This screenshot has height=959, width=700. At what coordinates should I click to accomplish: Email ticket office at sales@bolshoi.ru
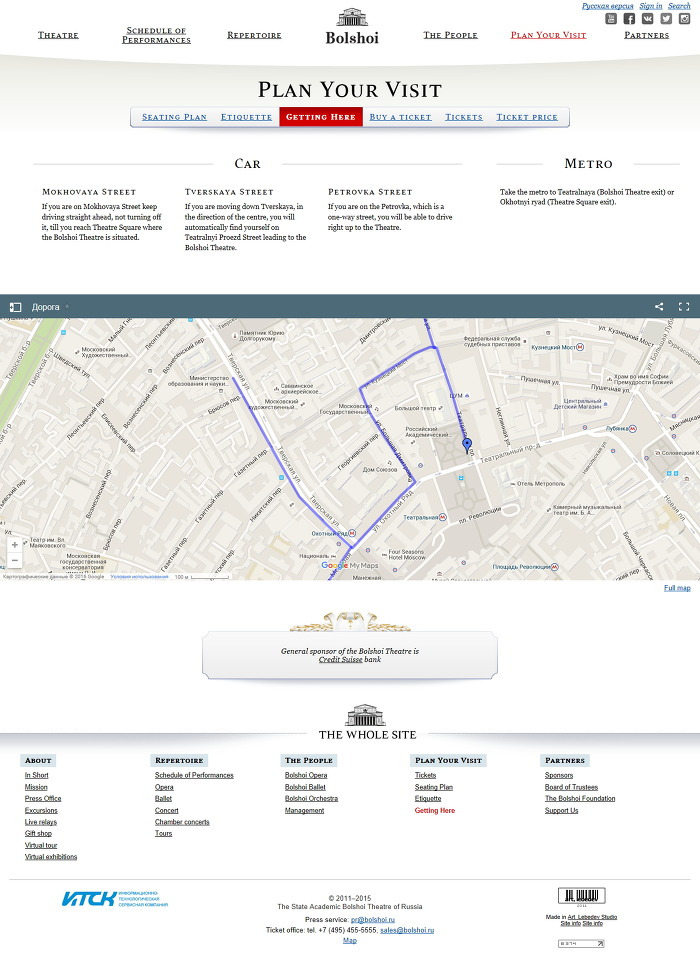point(407,930)
